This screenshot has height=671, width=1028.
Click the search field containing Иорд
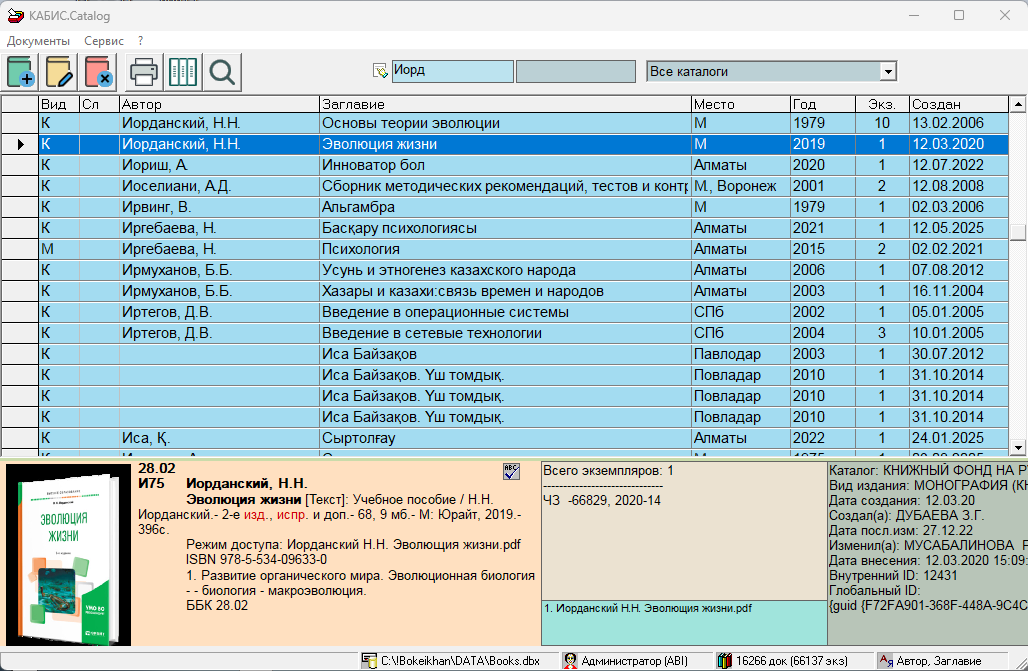tap(451, 72)
